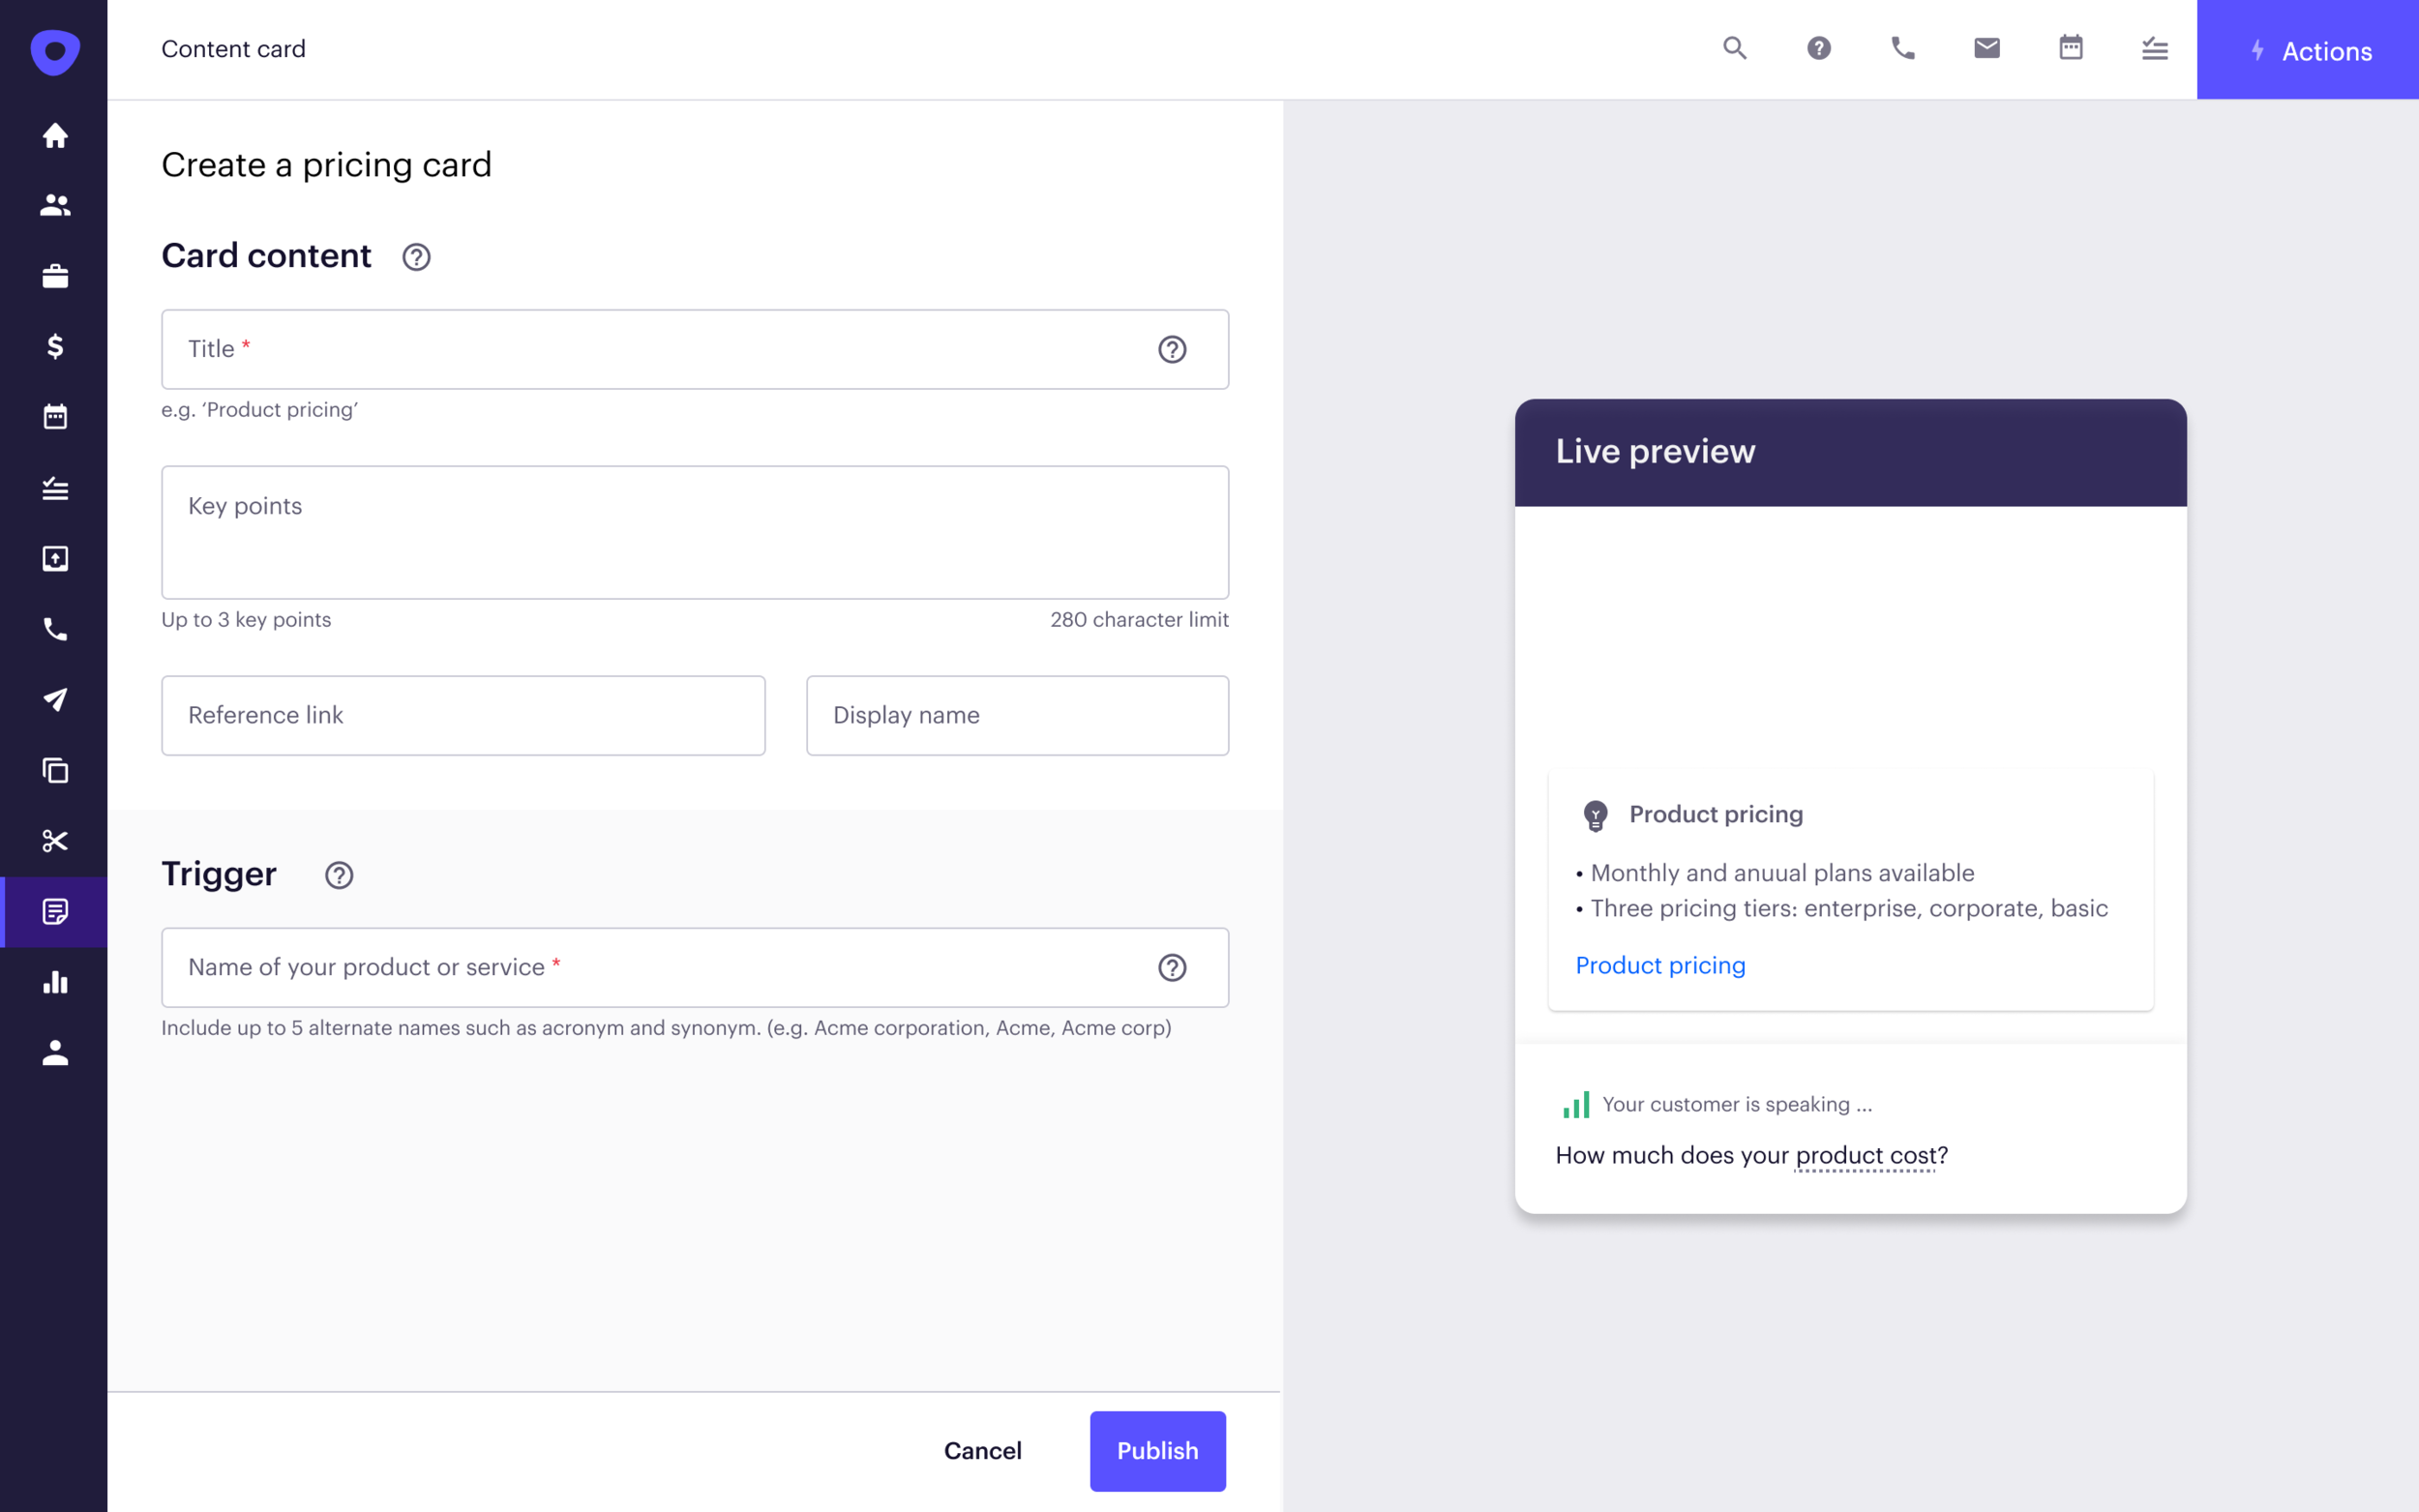Open the help question mark in top bar
Screen dimensions: 2419x1512
pos(1819,48)
